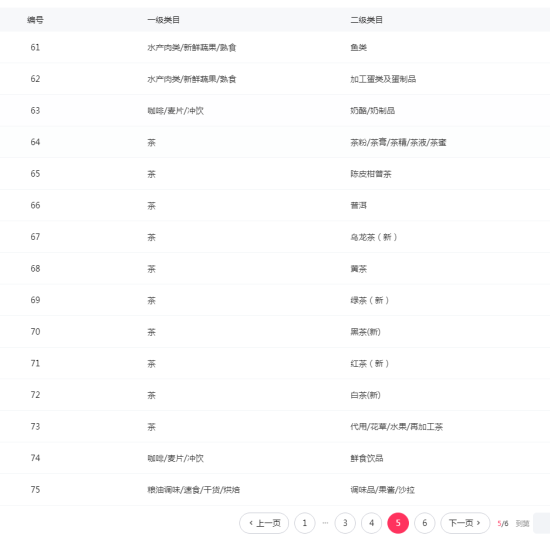Screen dimensions: 550x536
Task: Open page 3 in pagination
Action: (x=345, y=523)
